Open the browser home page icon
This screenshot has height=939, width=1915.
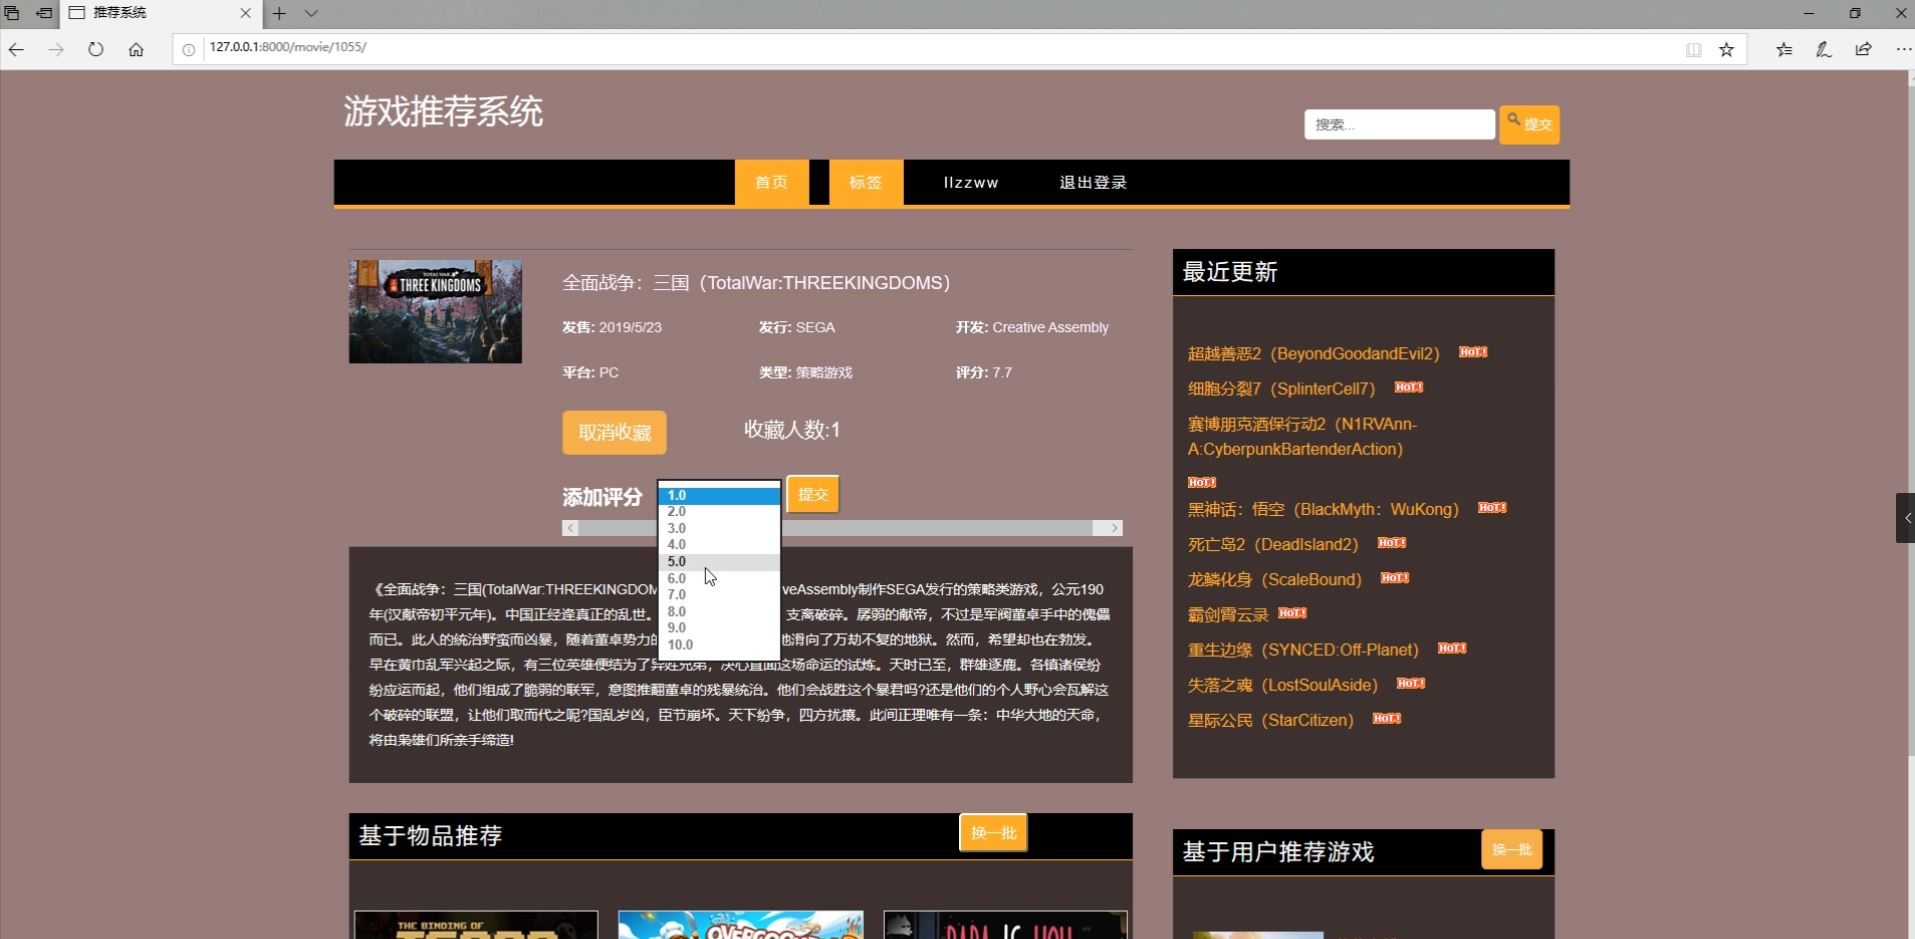click(x=136, y=49)
